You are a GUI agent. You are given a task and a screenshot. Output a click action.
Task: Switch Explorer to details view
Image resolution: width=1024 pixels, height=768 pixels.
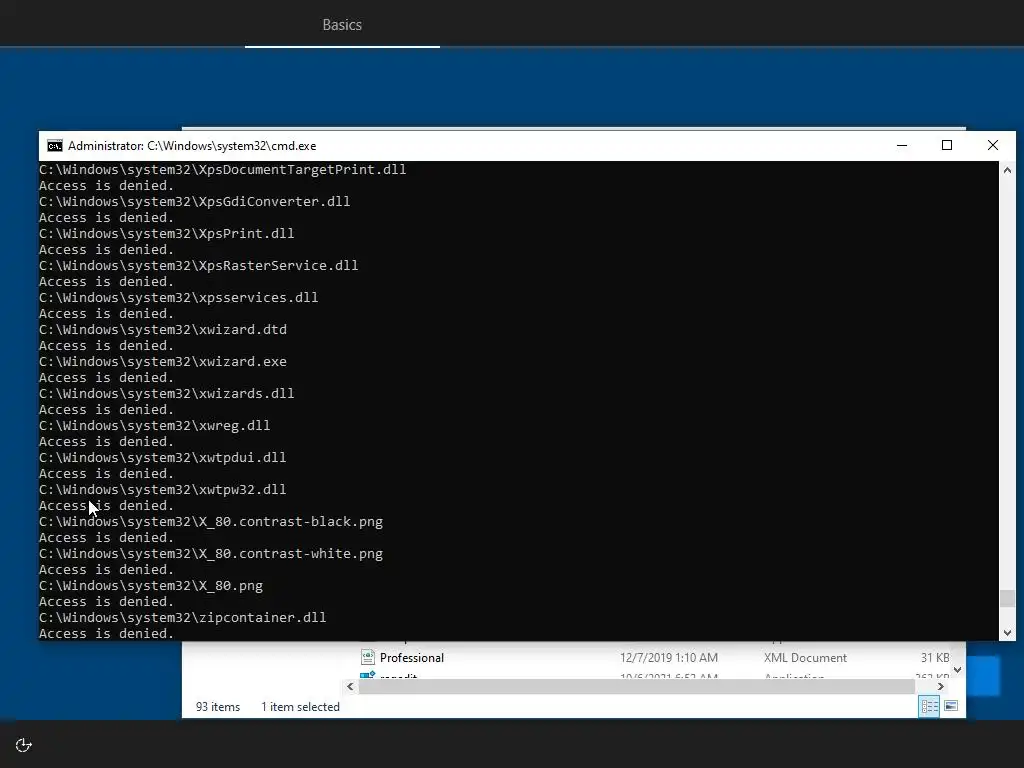[929, 706]
